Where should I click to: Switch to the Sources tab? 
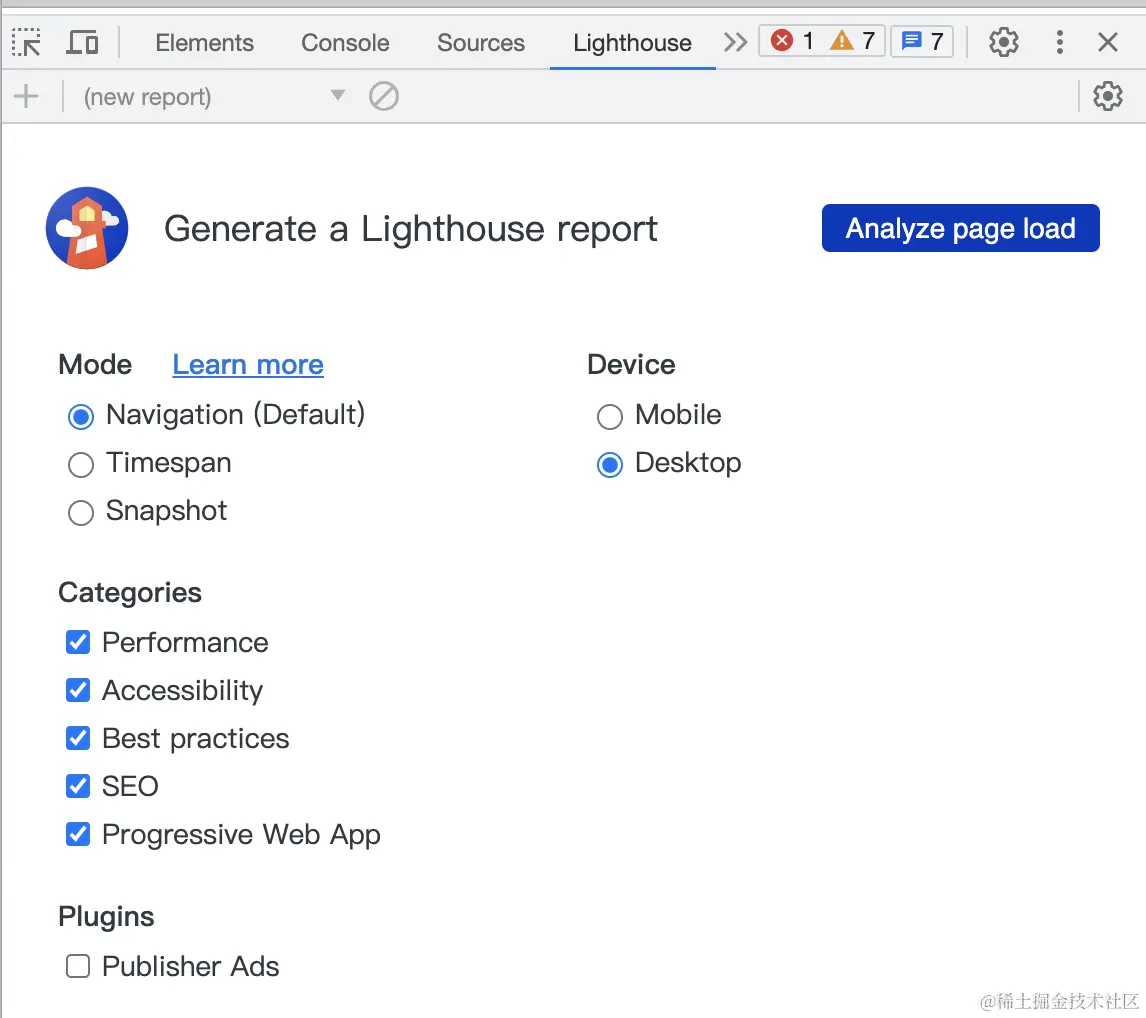click(x=481, y=42)
